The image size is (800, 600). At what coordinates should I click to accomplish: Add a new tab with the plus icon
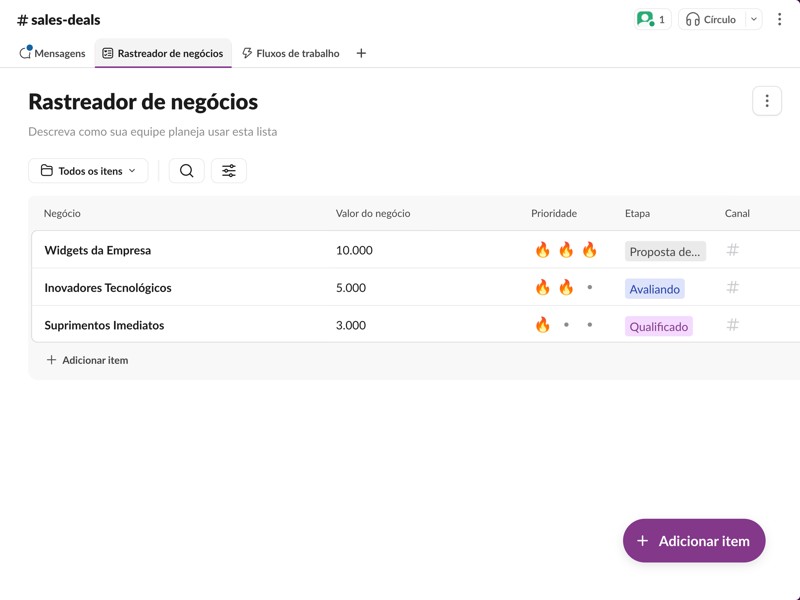coord(361,53)
